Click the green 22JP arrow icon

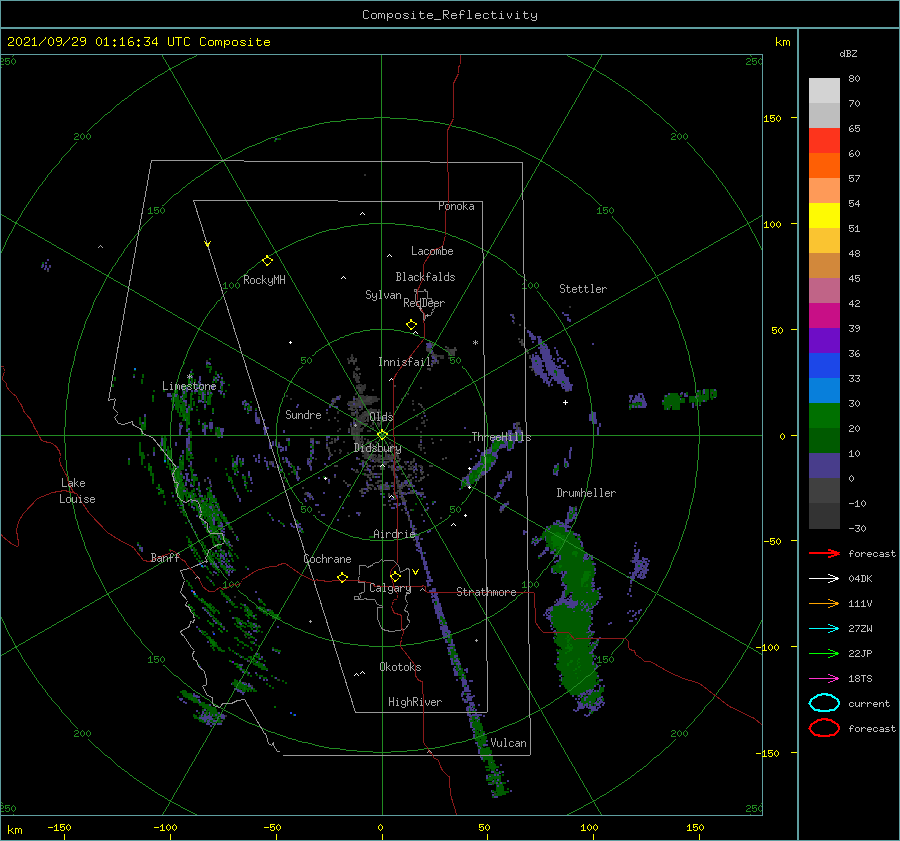point(824,653)
